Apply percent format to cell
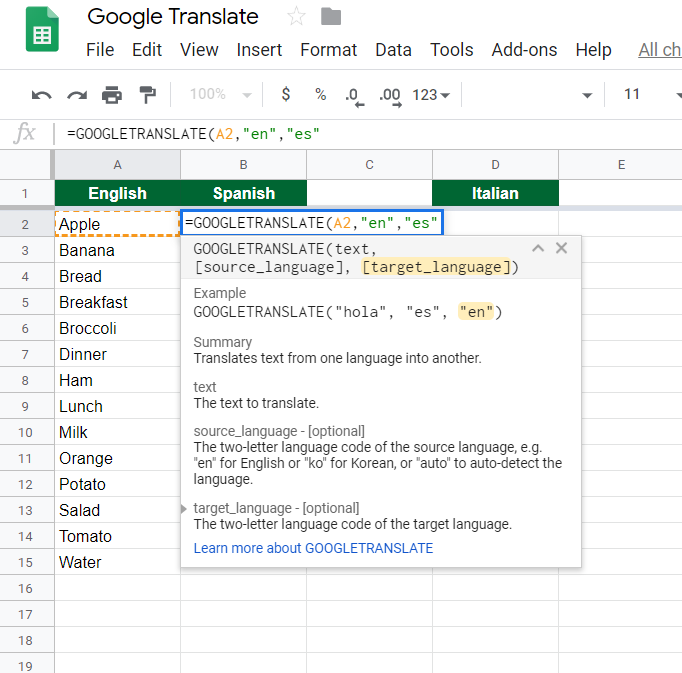The height and width of the screenshot is (673, 682). (x=320, y=95)
